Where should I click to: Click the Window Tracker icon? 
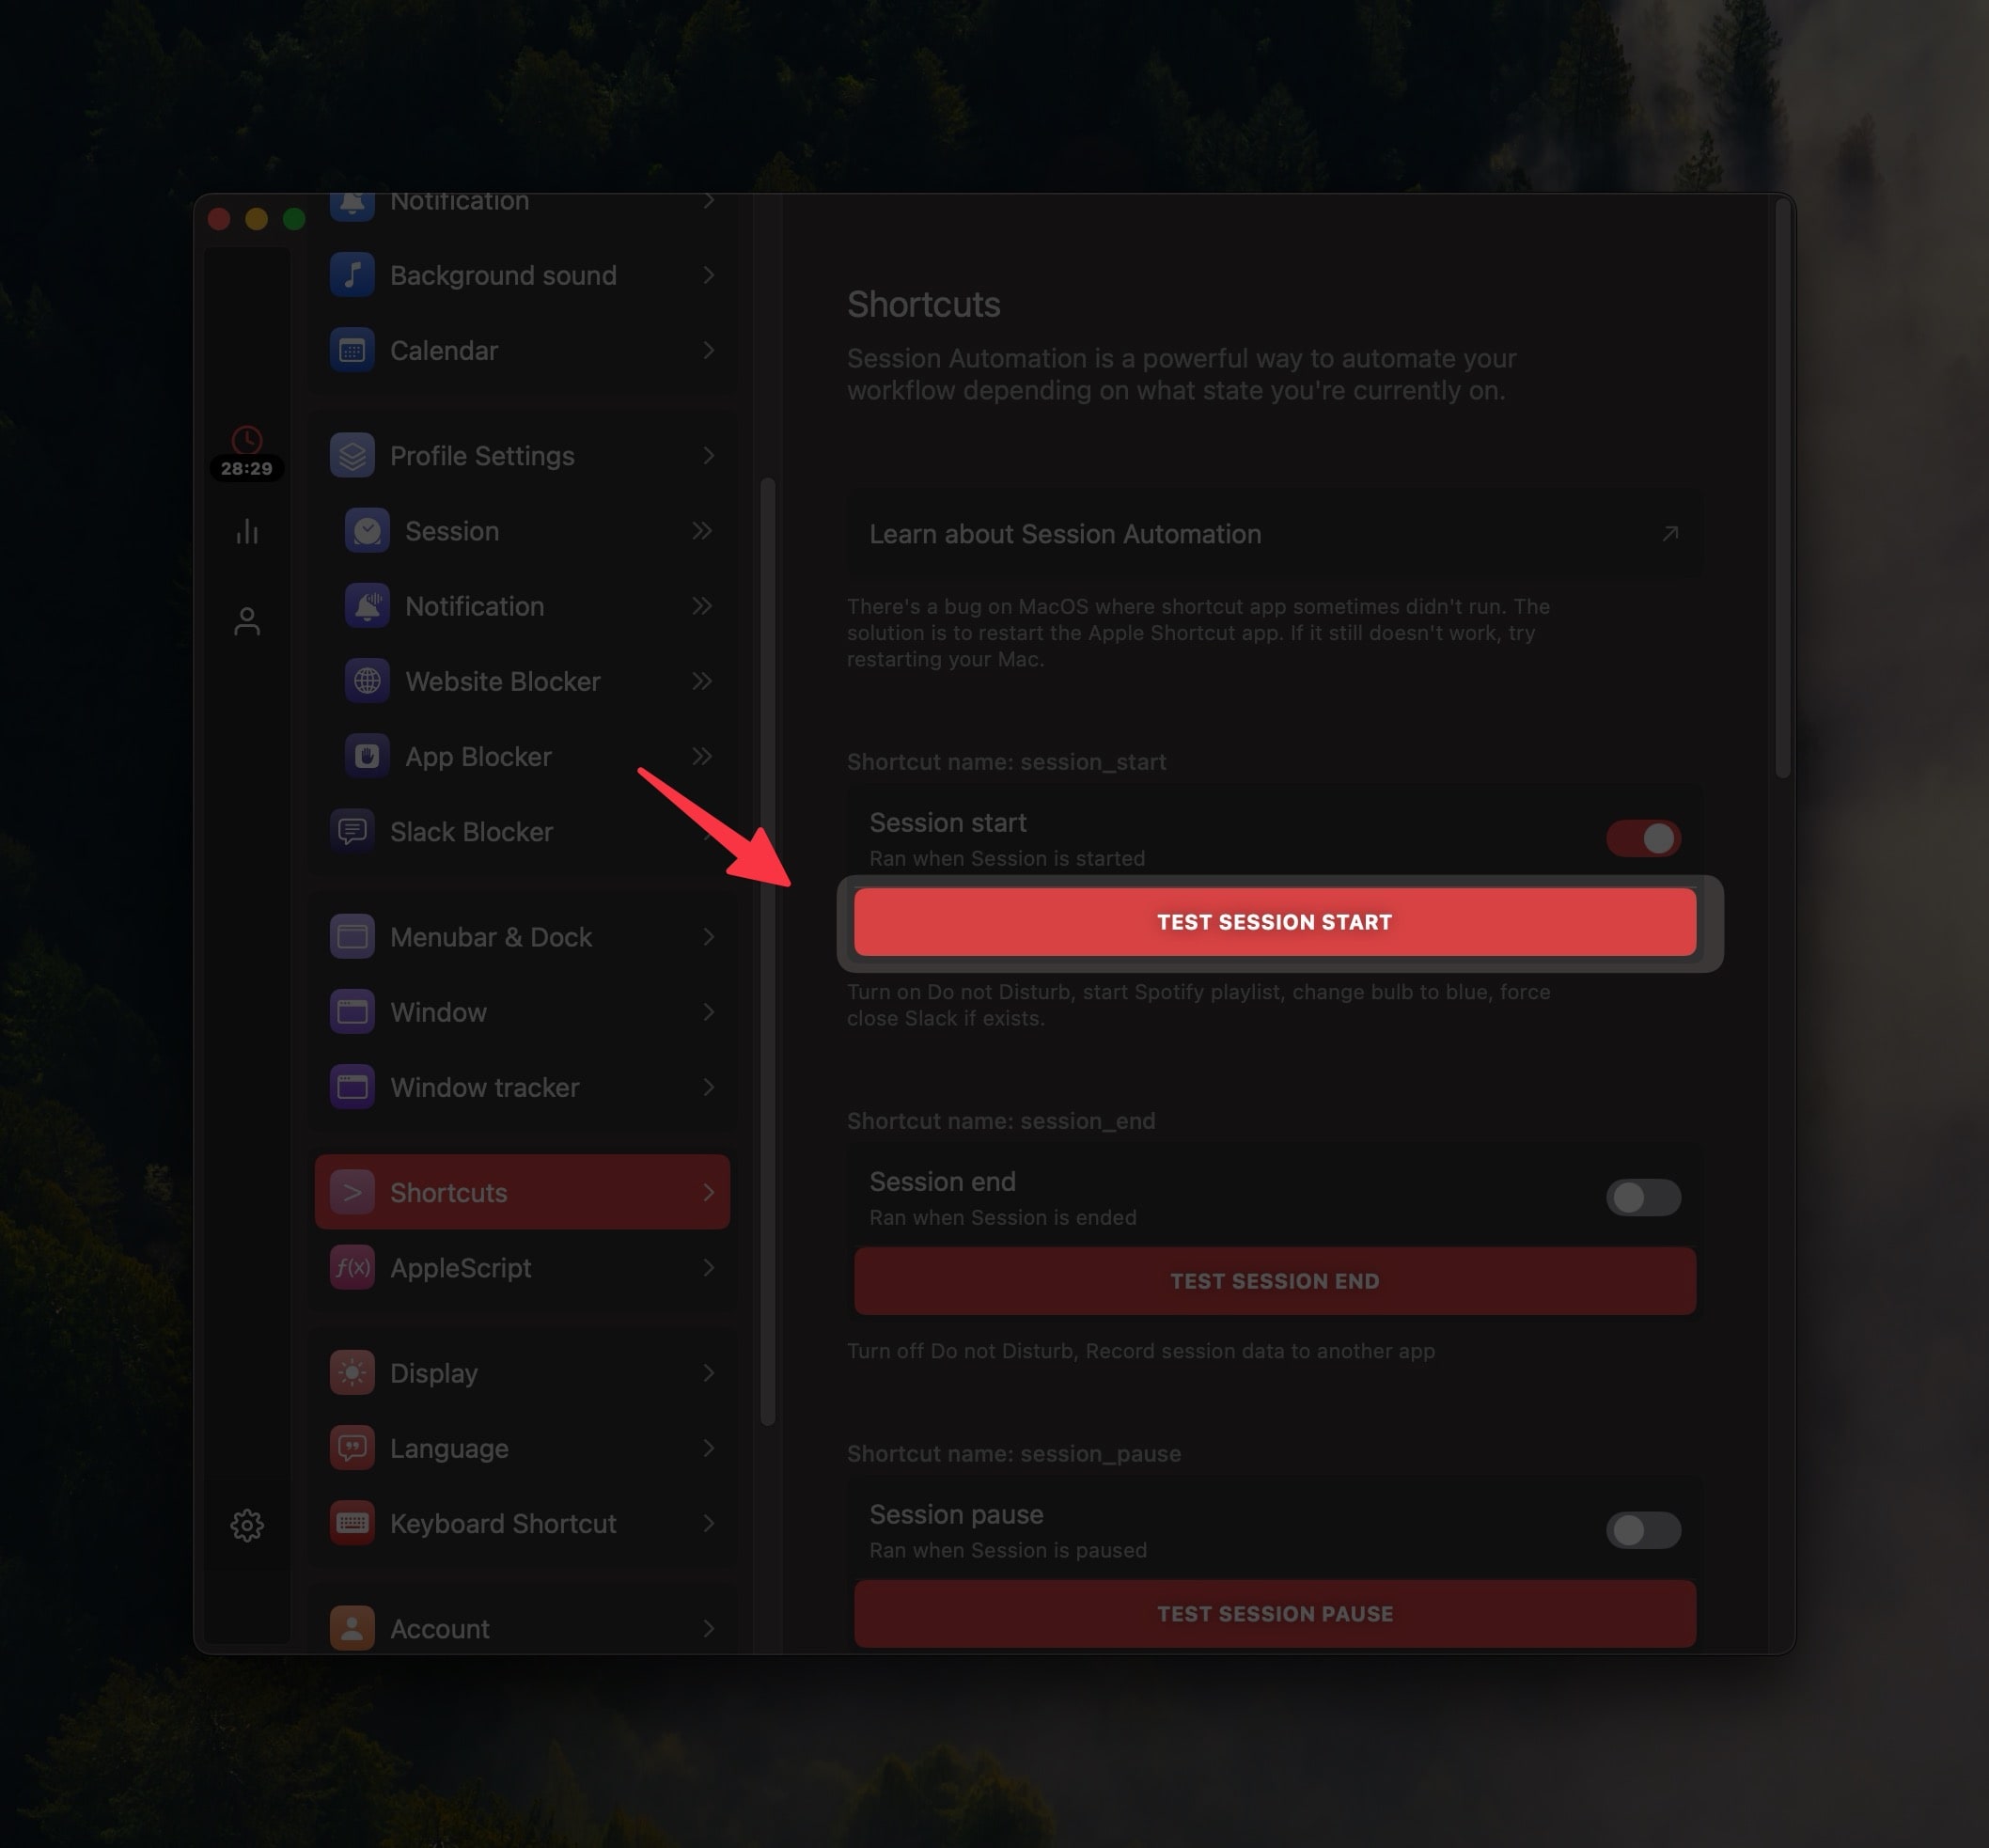(x=352, y=1086)
